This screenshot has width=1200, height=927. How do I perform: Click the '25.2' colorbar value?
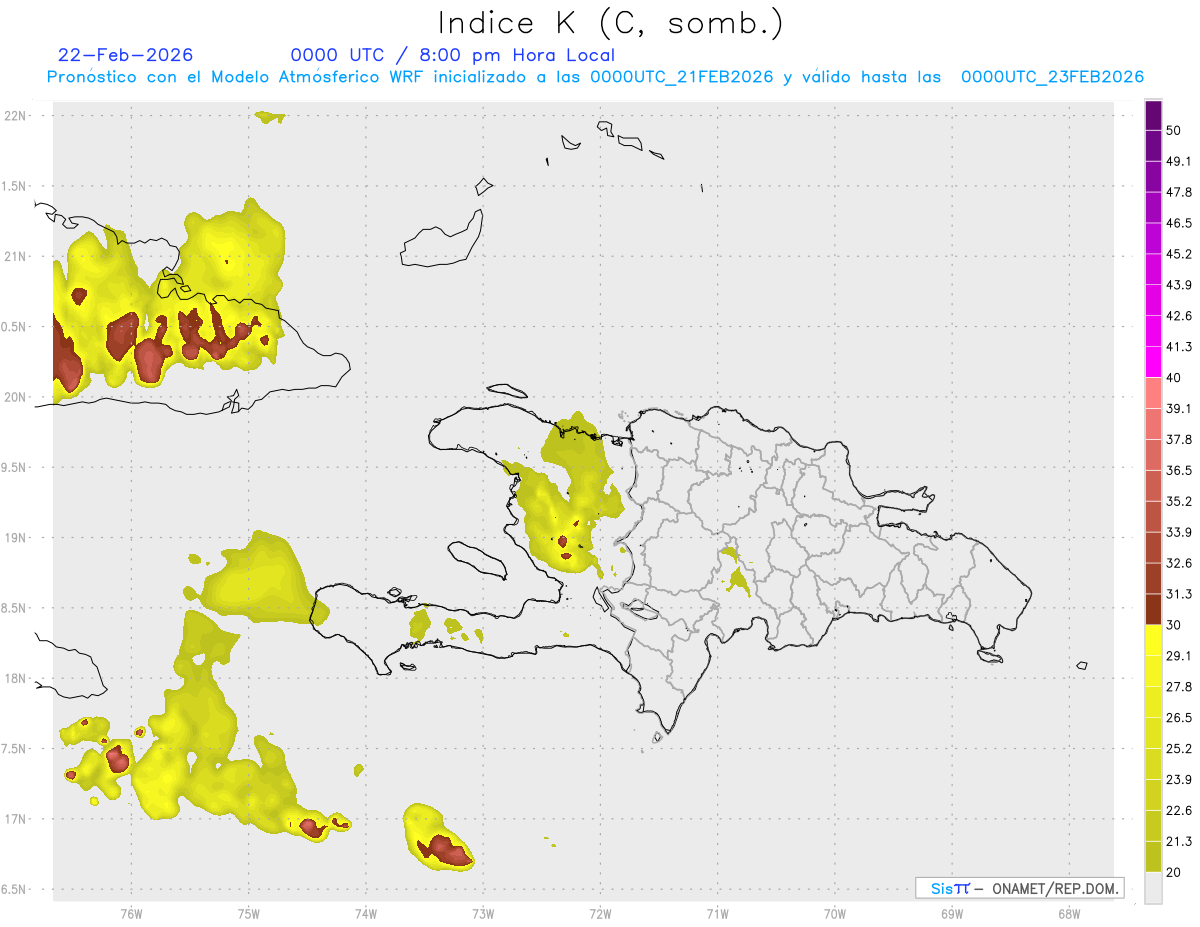(x=1180, y=749)
